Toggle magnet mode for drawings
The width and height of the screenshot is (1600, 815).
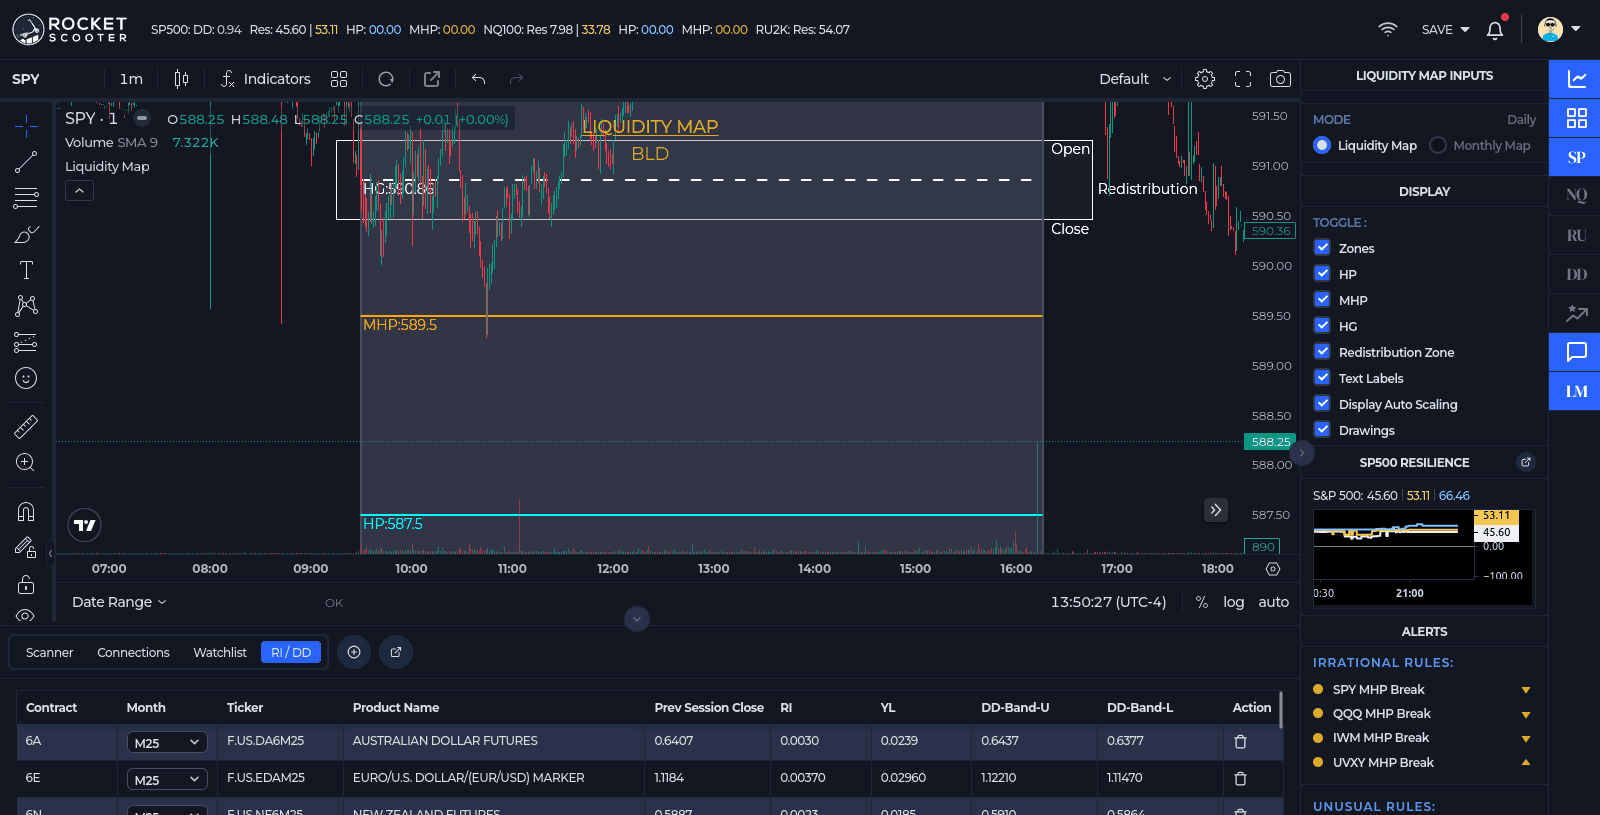coord(26,512)
